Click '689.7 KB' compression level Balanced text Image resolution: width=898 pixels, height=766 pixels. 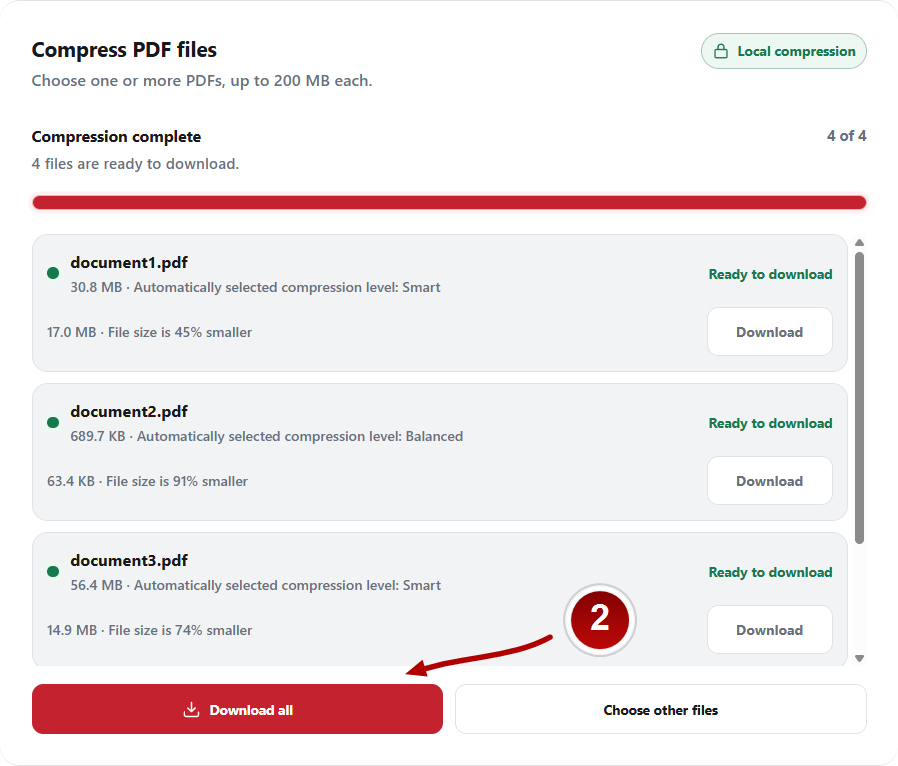pyautogui.click(x=267, y=436)
